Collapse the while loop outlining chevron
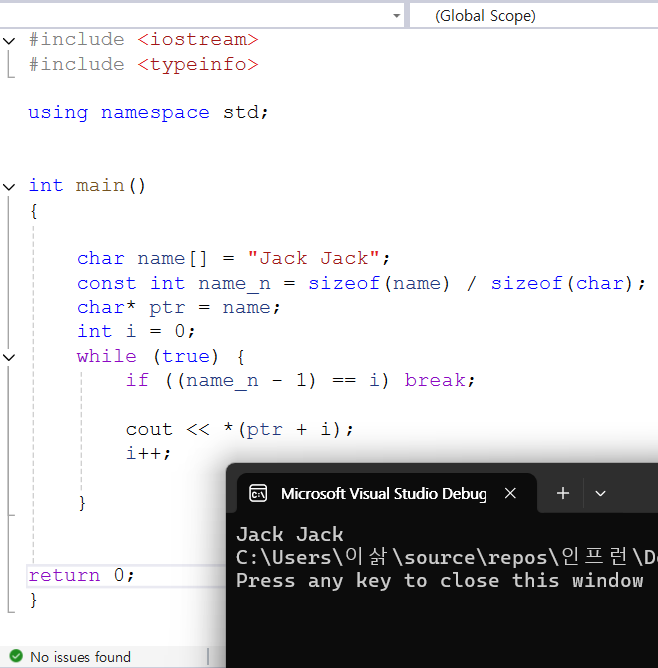658x668 pixels. 9,357
